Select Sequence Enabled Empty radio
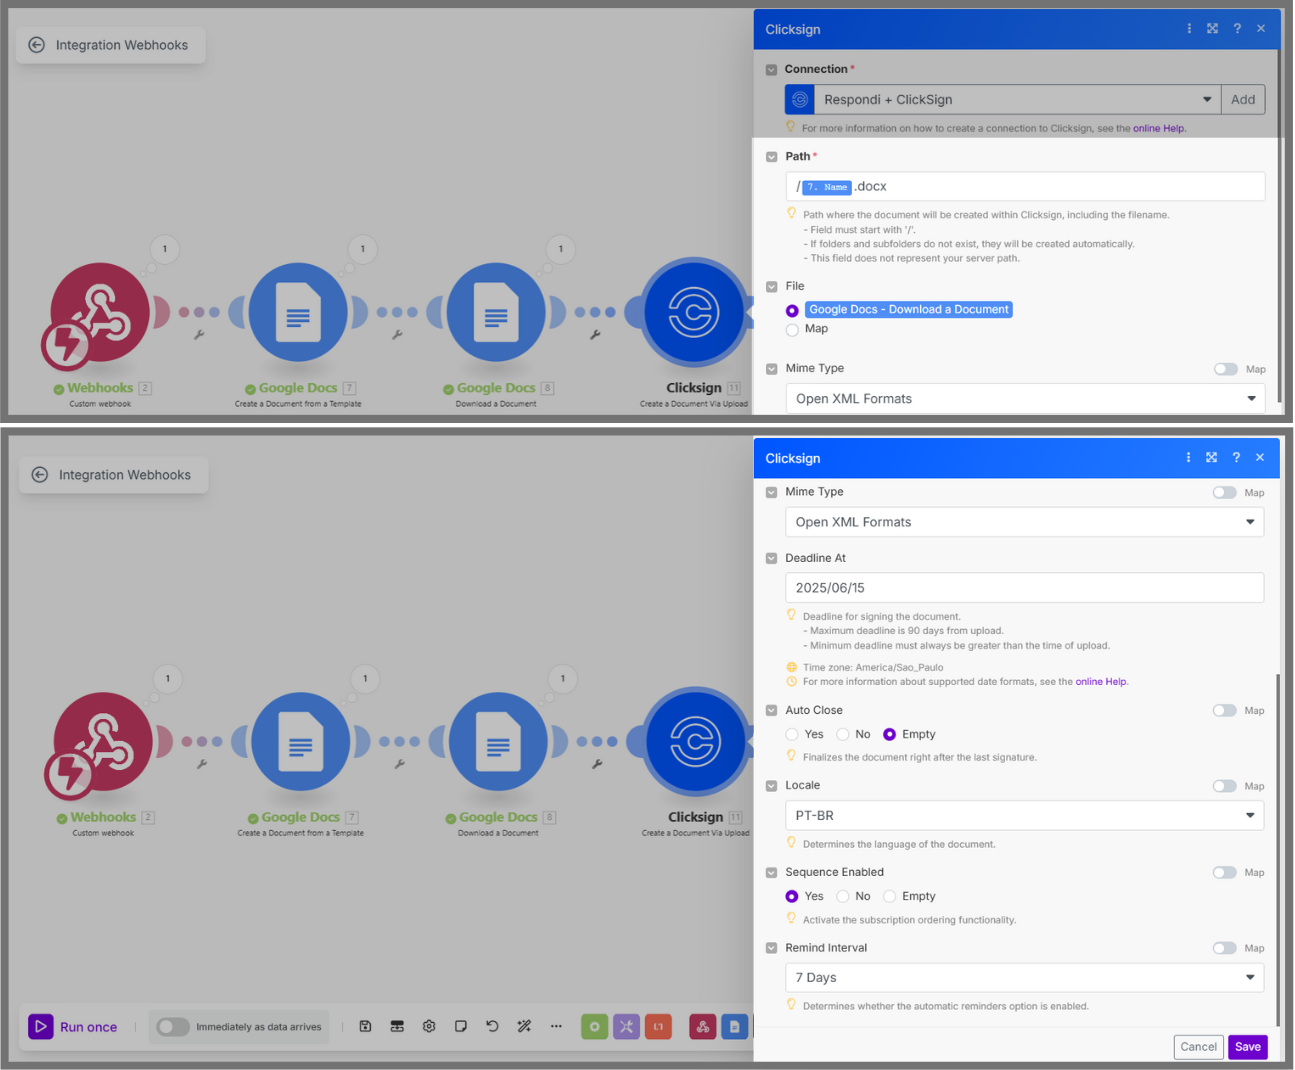 (889, 896)
